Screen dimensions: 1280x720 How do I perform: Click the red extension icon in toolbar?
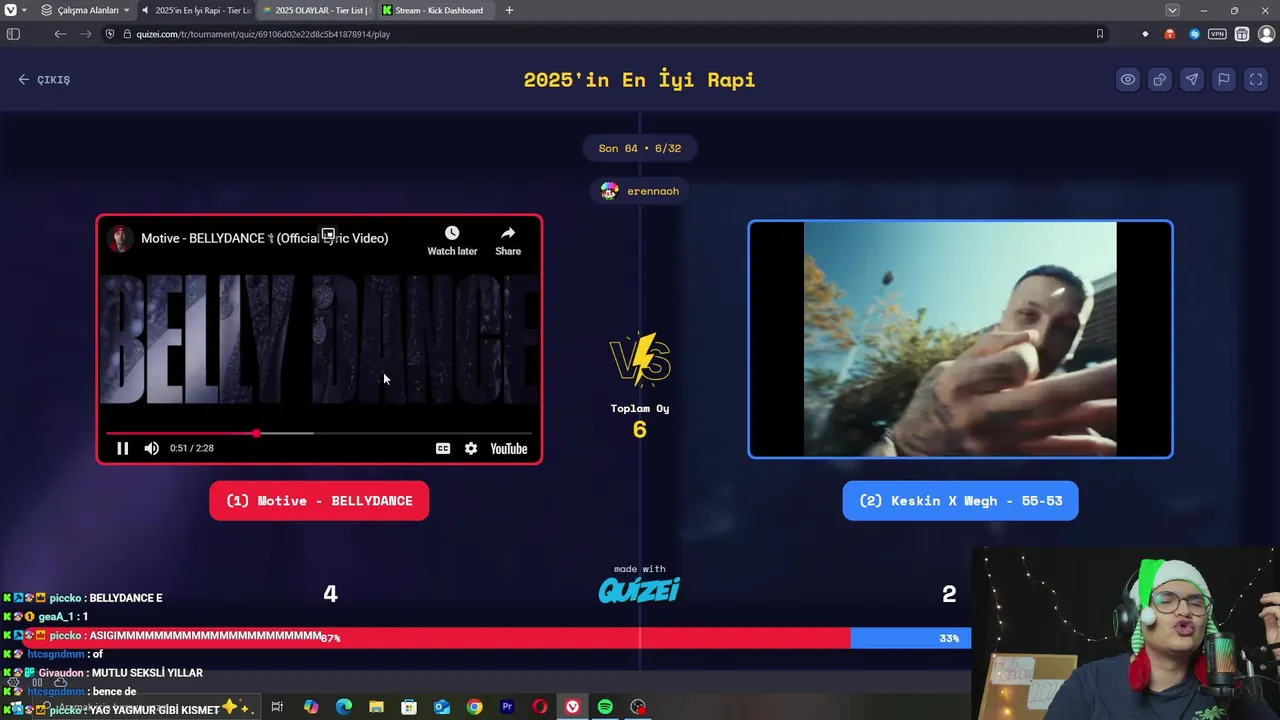(x=1170, y=34)
